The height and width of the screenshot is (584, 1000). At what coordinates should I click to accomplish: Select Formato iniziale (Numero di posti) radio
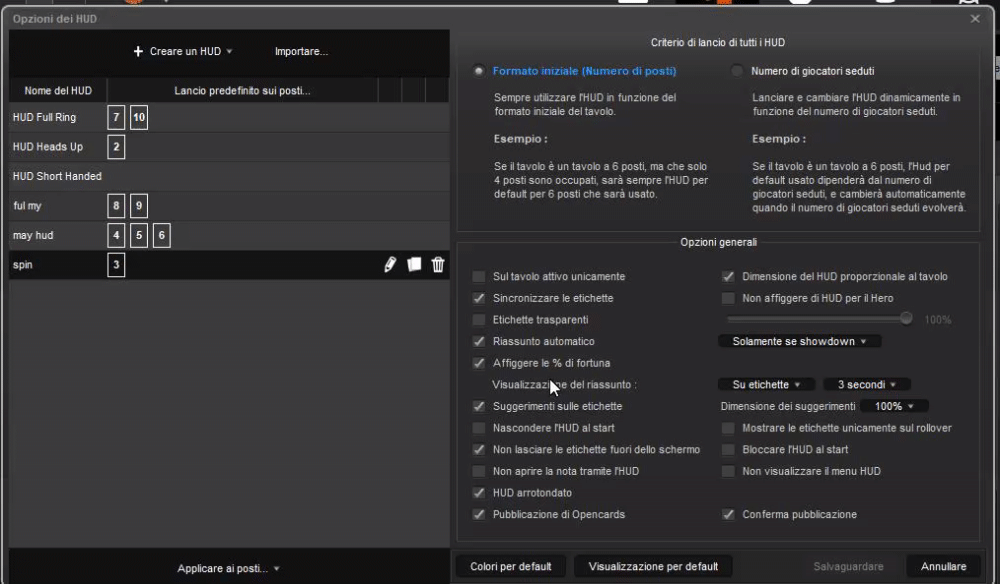(478, 71)
